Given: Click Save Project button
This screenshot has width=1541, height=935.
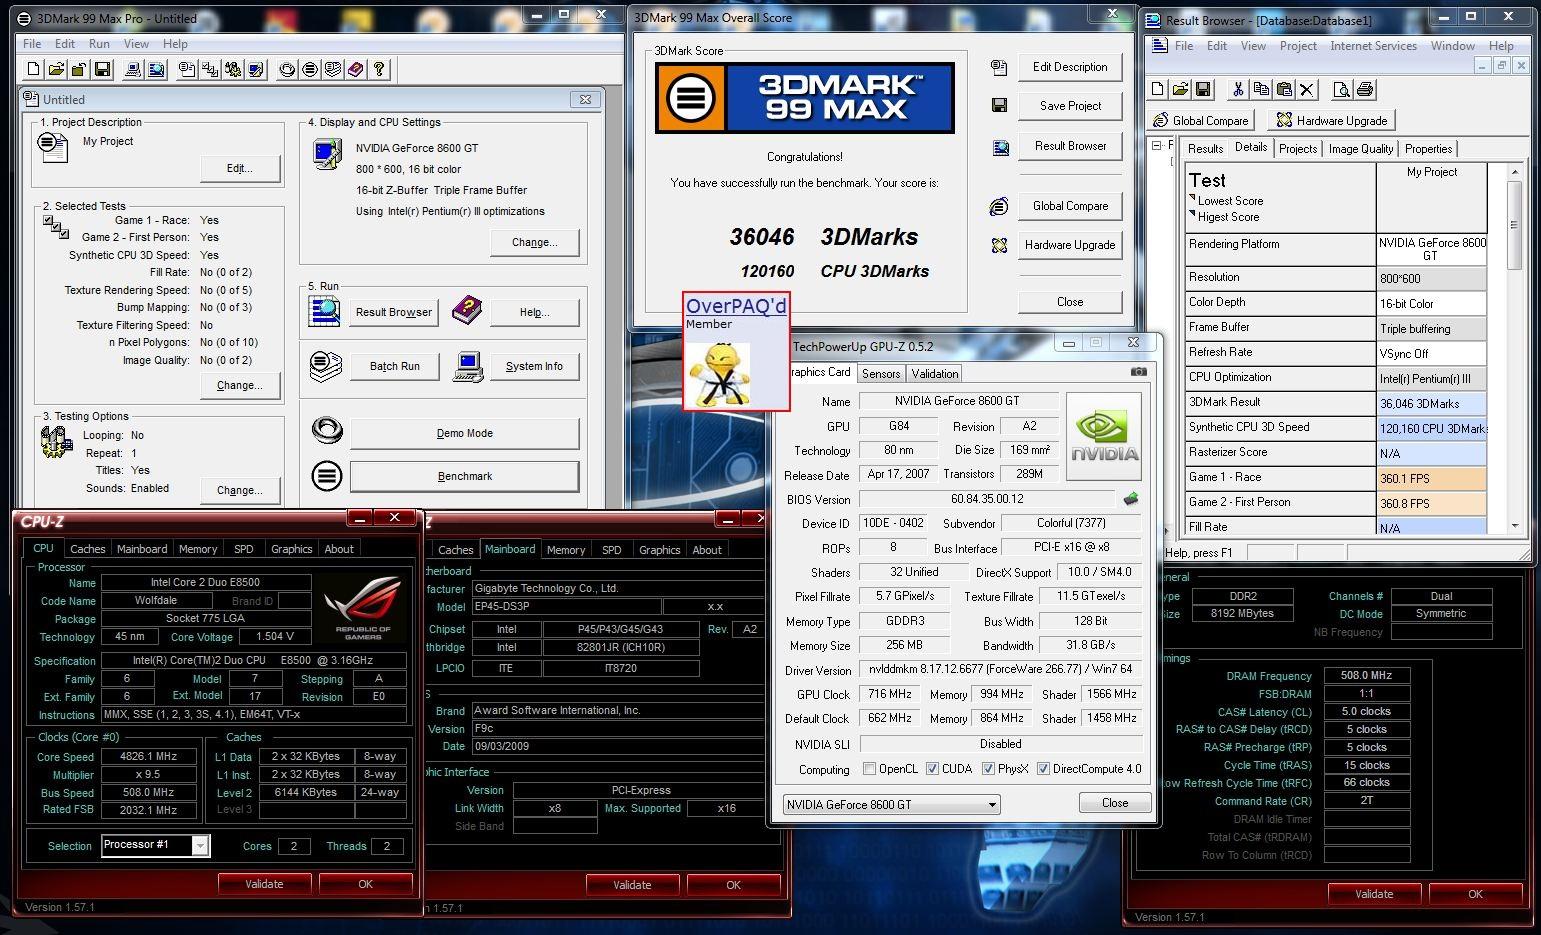Looking at the screenshot, I should (1070, 105).
